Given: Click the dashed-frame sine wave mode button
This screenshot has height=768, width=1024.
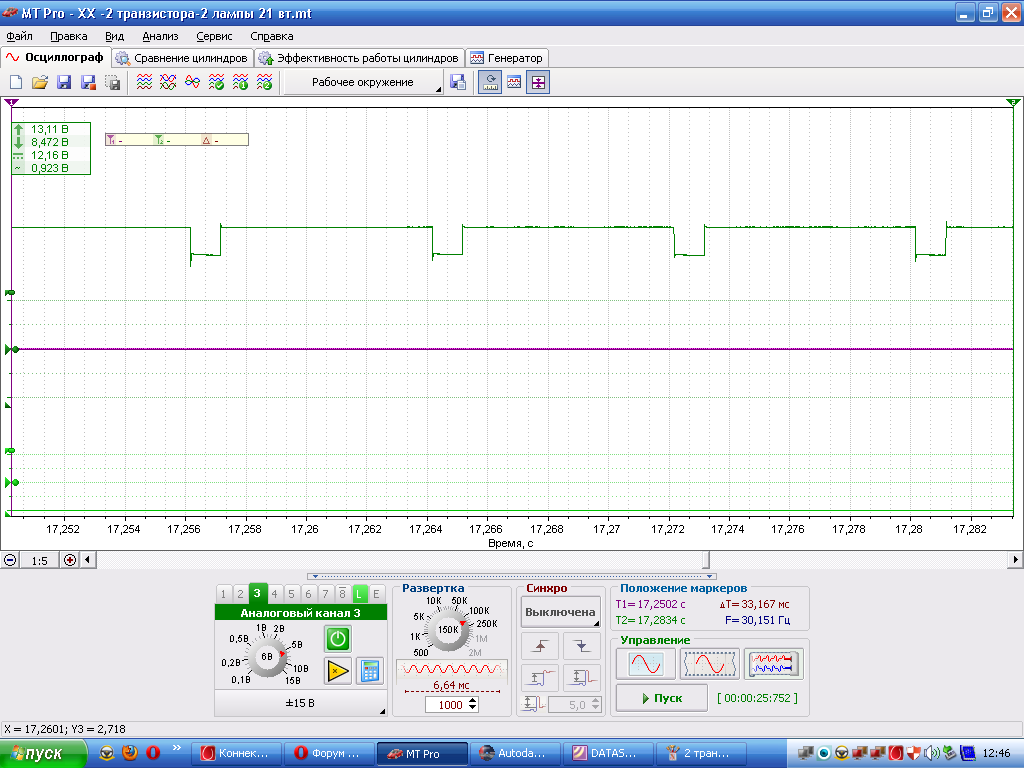Looking at the screenshot, I should coord(709,664).
